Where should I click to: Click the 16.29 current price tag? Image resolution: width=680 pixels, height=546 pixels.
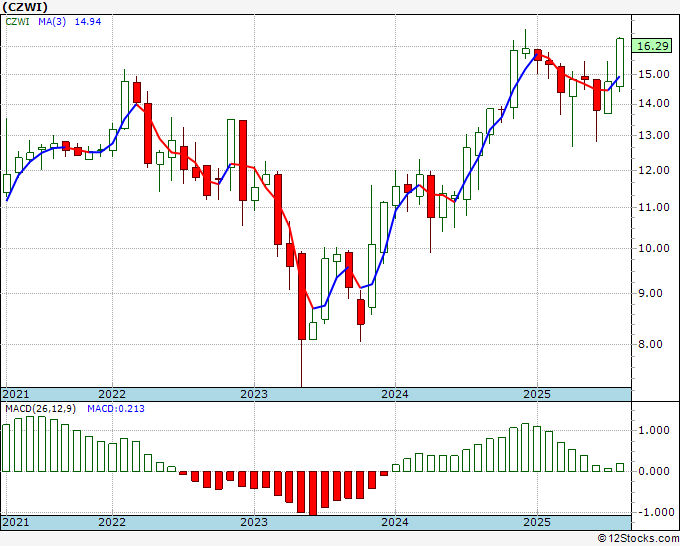tap(654, 46)
